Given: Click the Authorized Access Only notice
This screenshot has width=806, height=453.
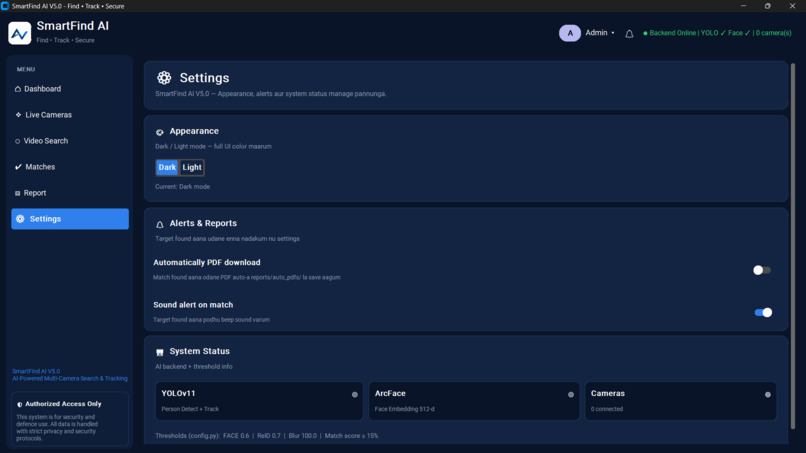Looking at the screenshot, I should point(70,419).
